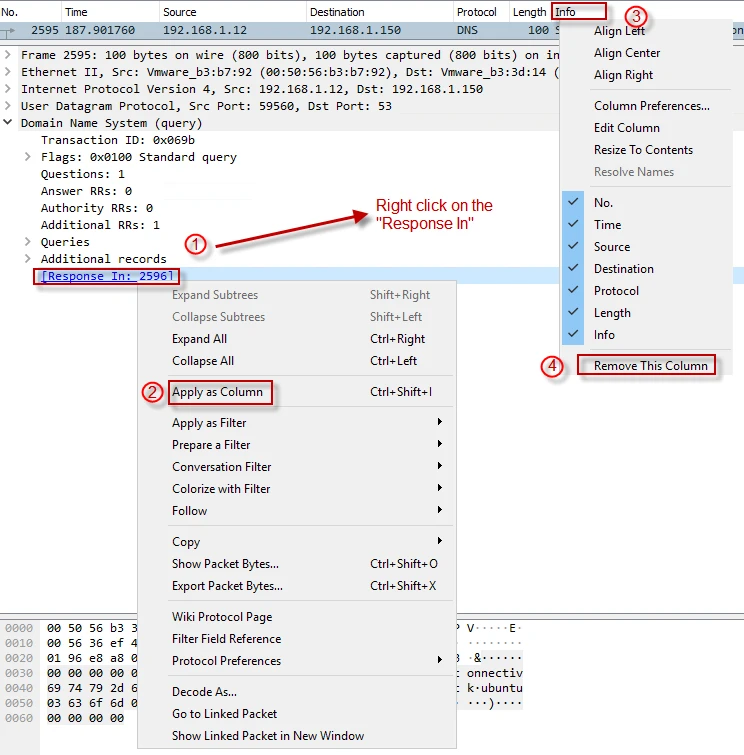The width and height of the screenshot is (744, 755).
Task: Open the Follow submenu arrow
Action: [440, 511]
